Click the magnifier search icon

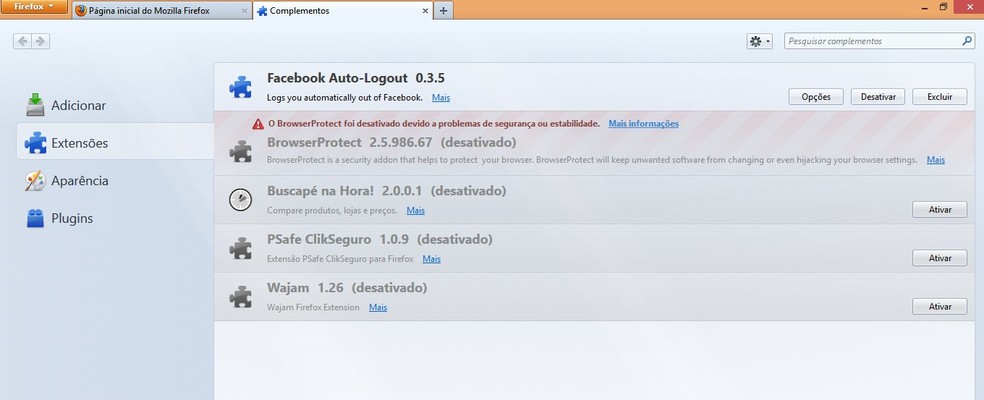[x=967, y=41]
